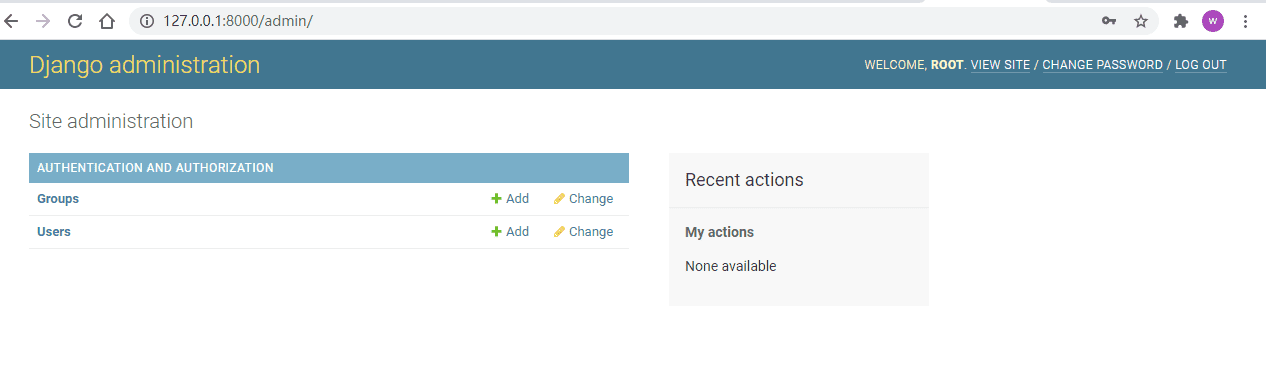
Task: Click the saved password key icon
Action: [x=1109, y=21]
